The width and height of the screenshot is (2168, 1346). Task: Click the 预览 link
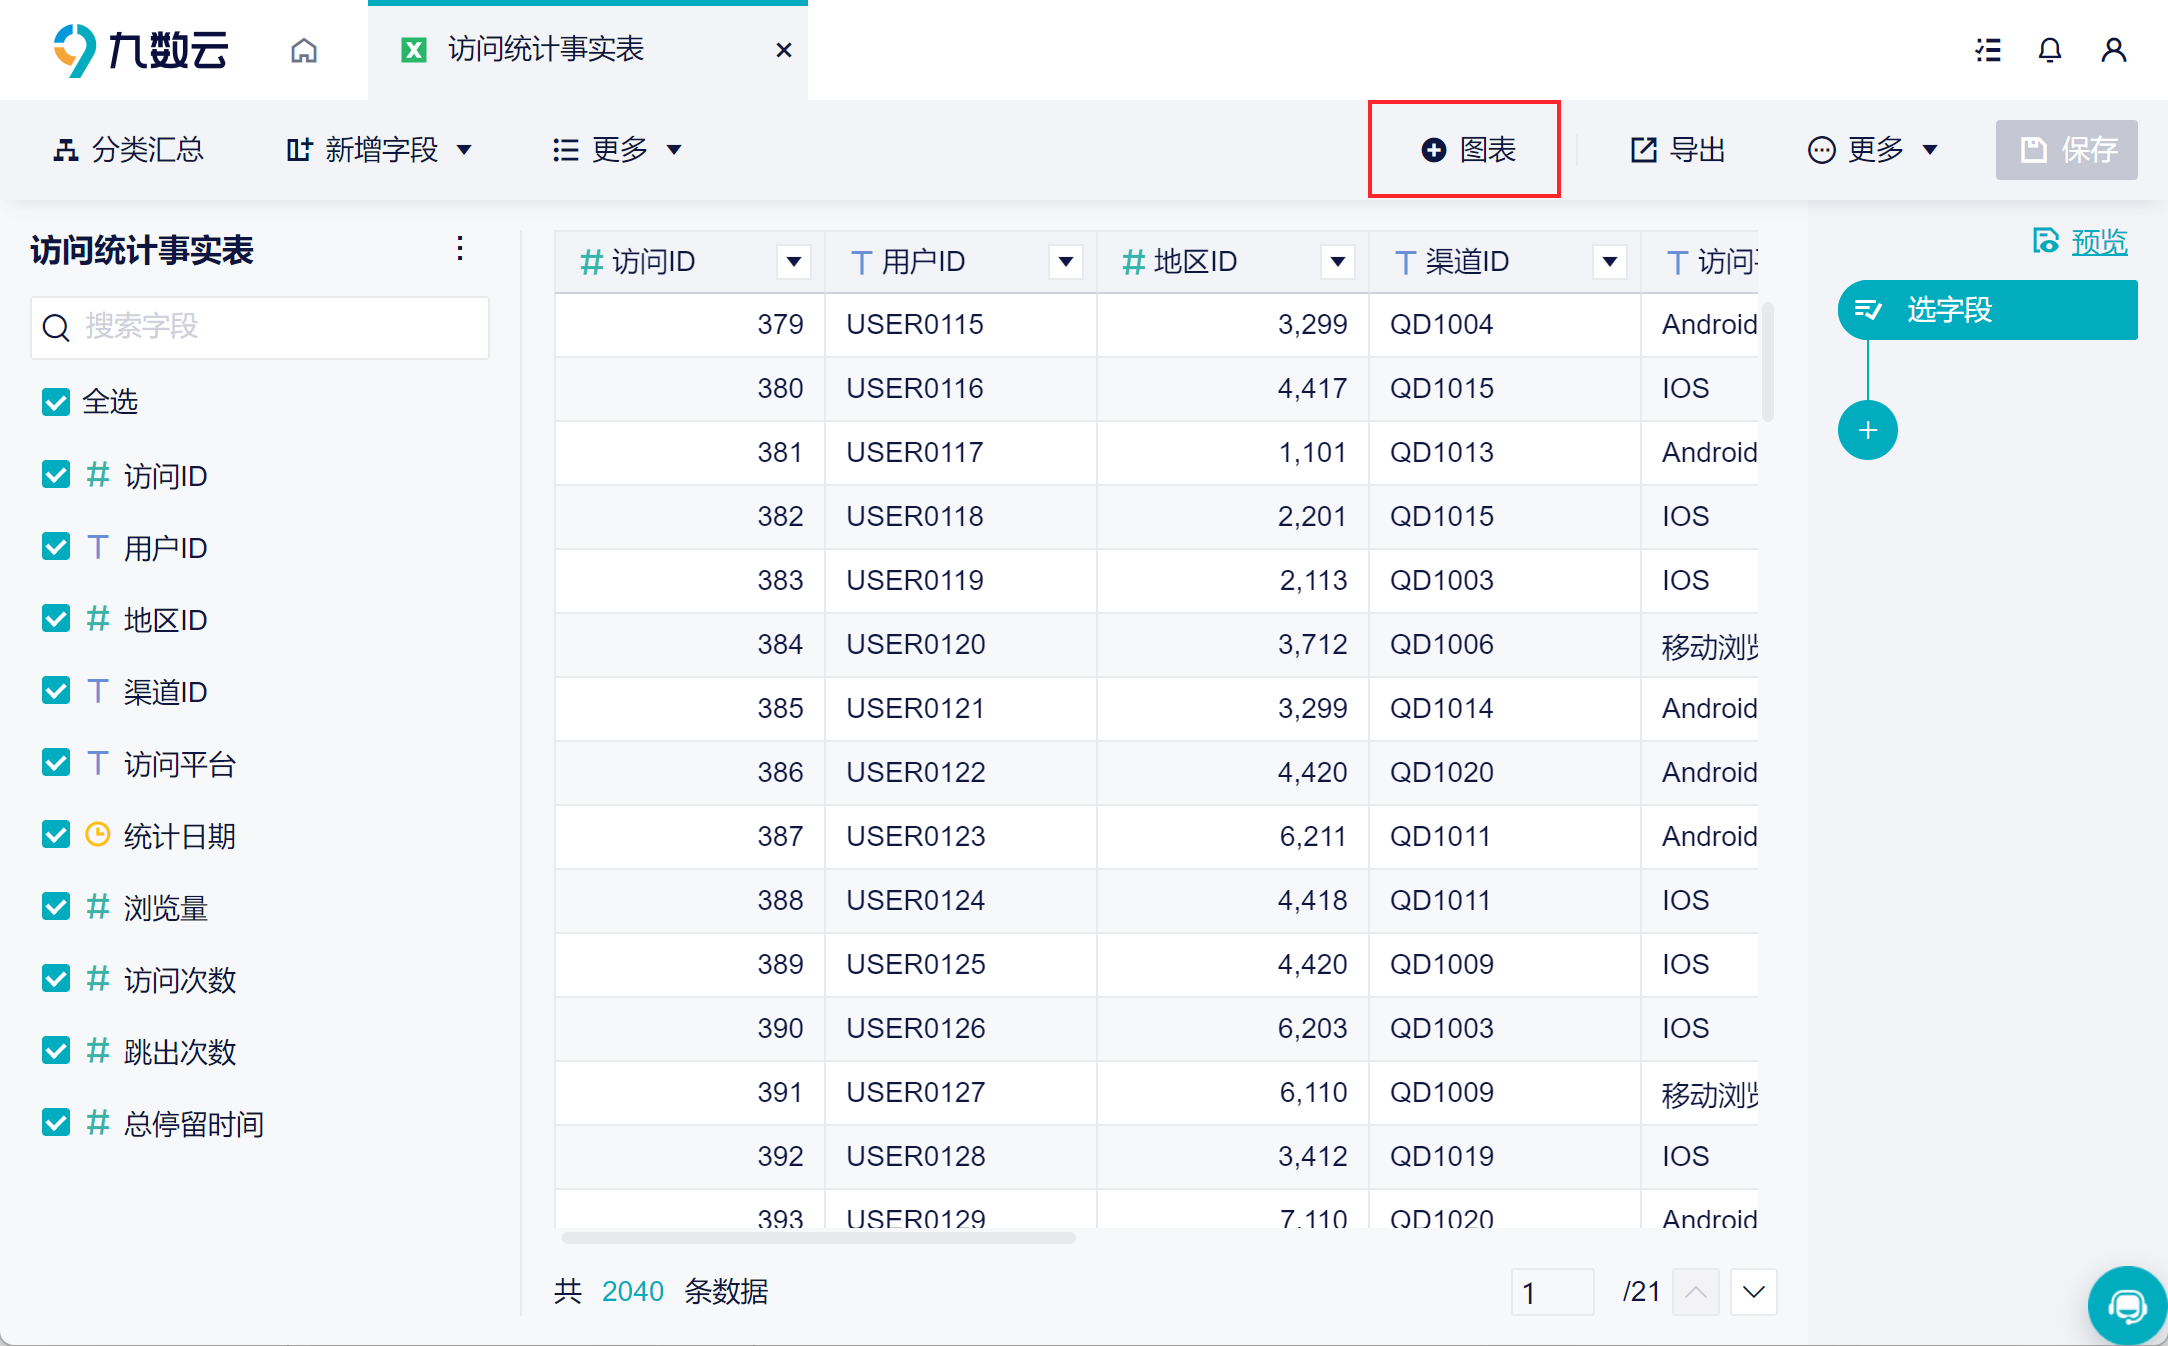click(x=2098, y=242)
